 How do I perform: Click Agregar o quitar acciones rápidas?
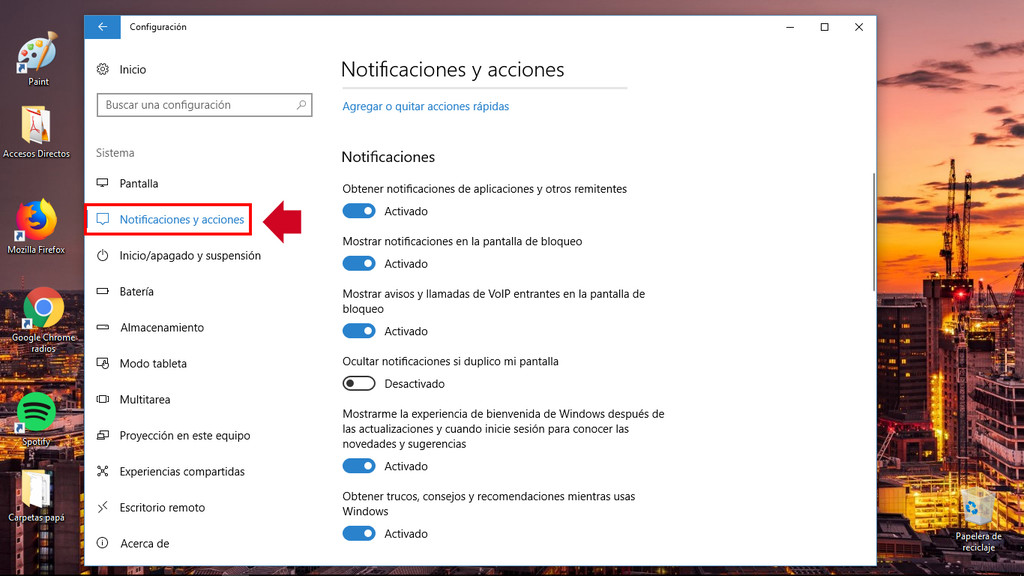[425, 105]
